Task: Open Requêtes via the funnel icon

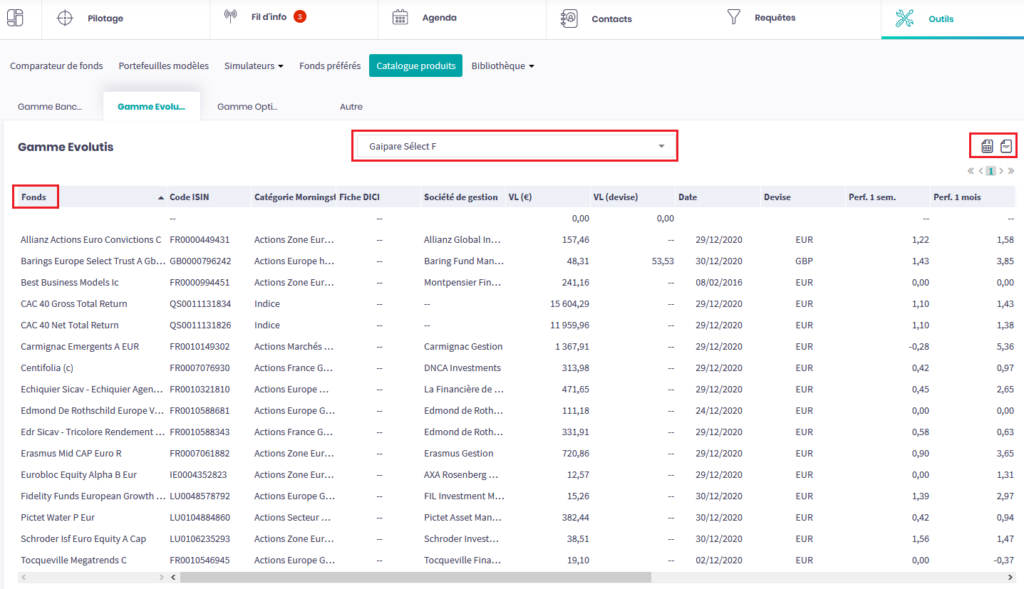Action: [734, 17]
